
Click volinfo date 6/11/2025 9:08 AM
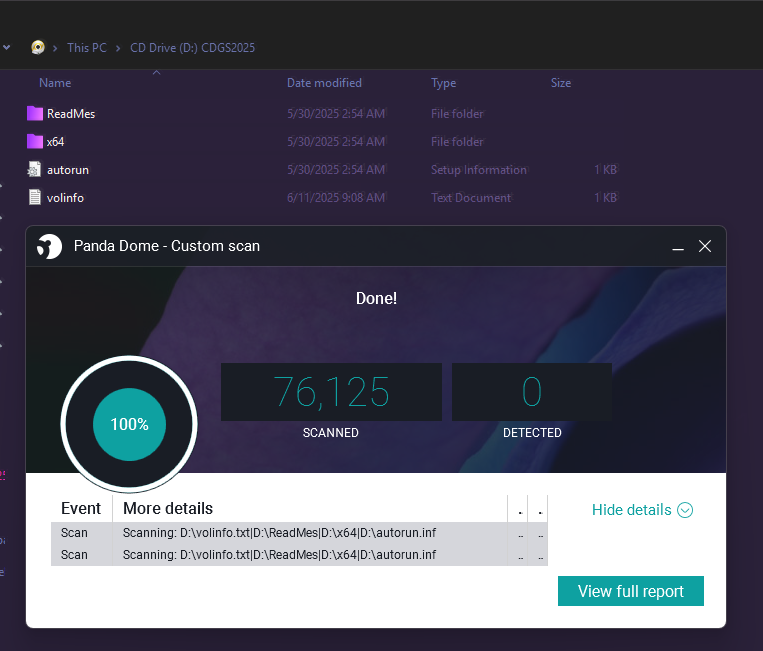(x=336, y=198)
